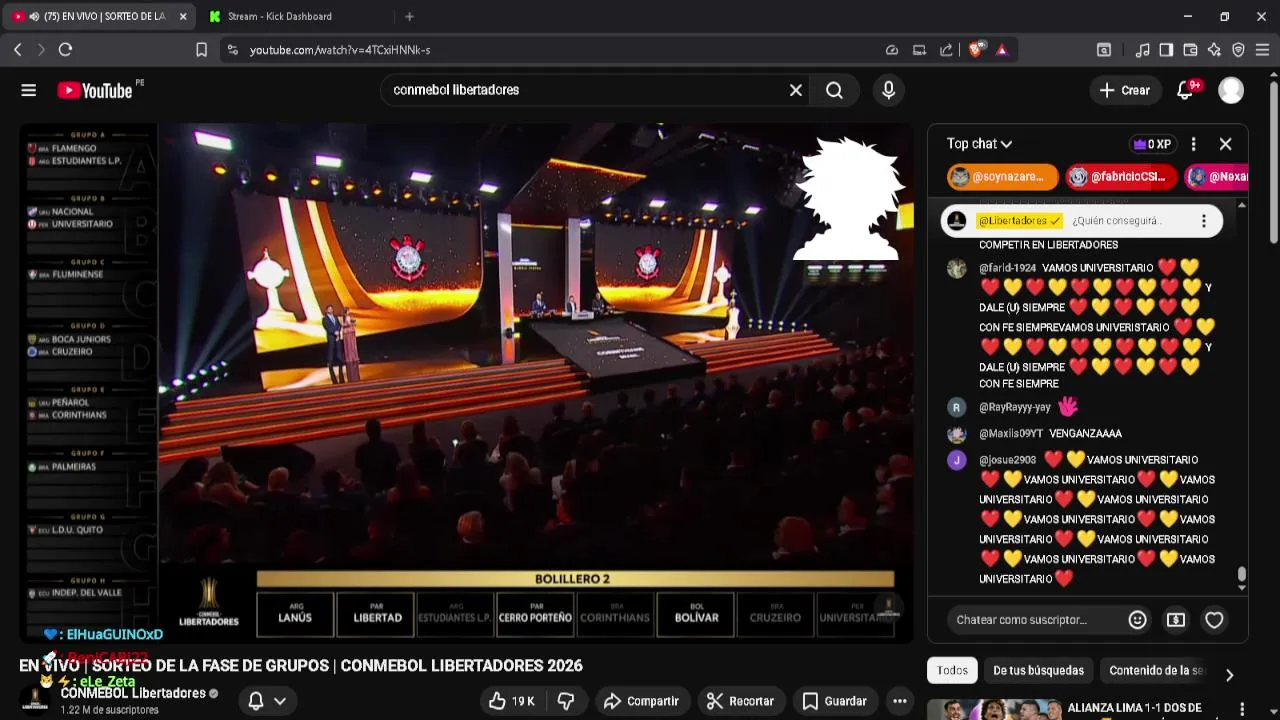
Task: Open the chat three-dot options menu
Action: coord(1193,144)
